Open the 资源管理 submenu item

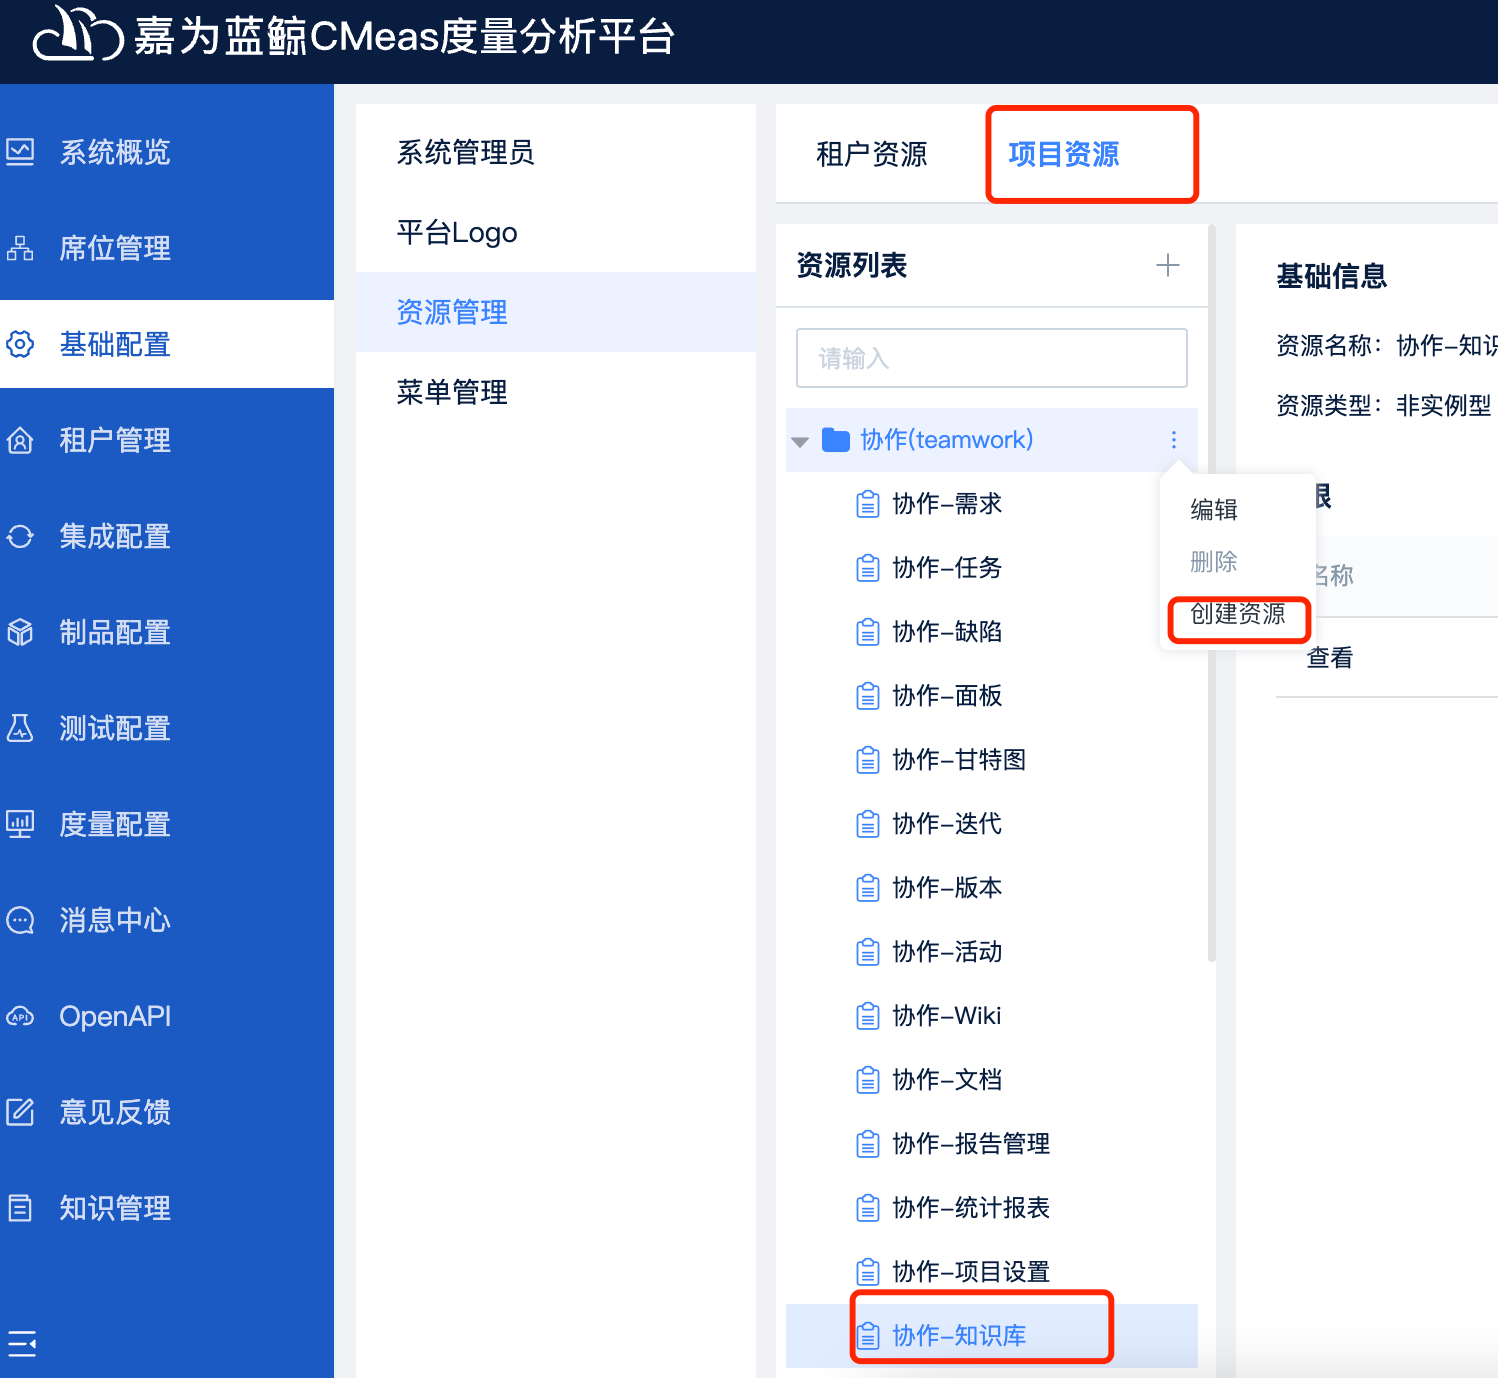click(x=556, y=312)
